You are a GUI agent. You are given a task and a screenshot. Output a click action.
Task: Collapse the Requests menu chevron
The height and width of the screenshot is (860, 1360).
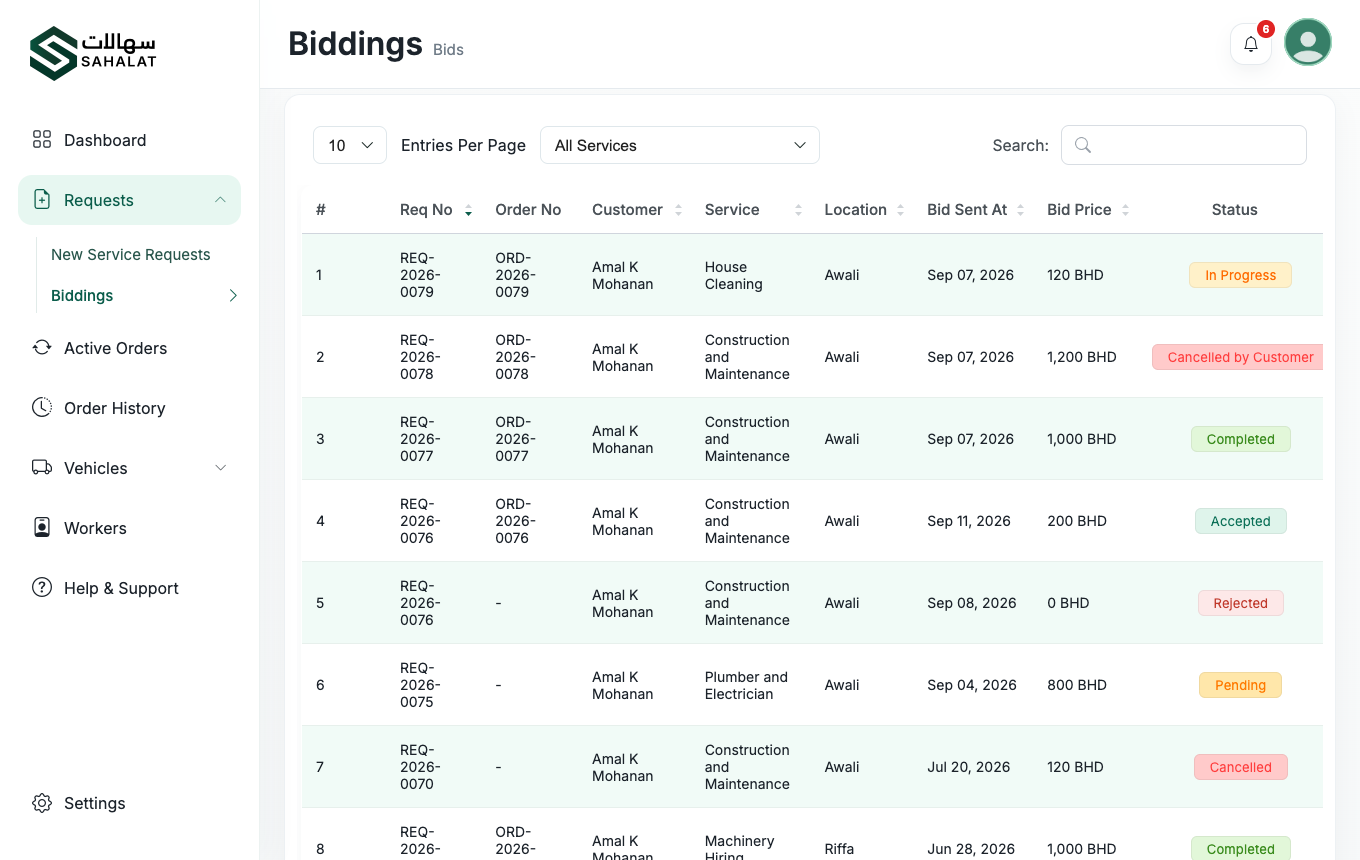tap(220, 200)
